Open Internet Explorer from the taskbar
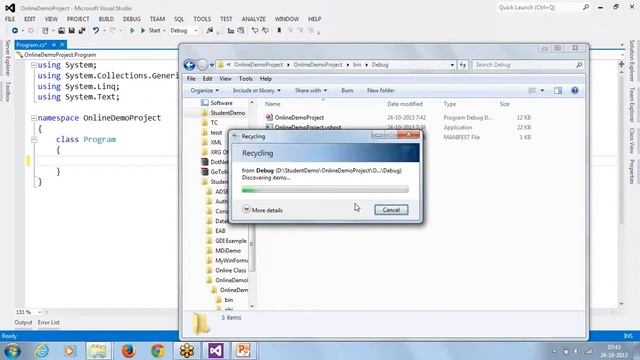The image size is (640, 360). (x=42, y=351)
